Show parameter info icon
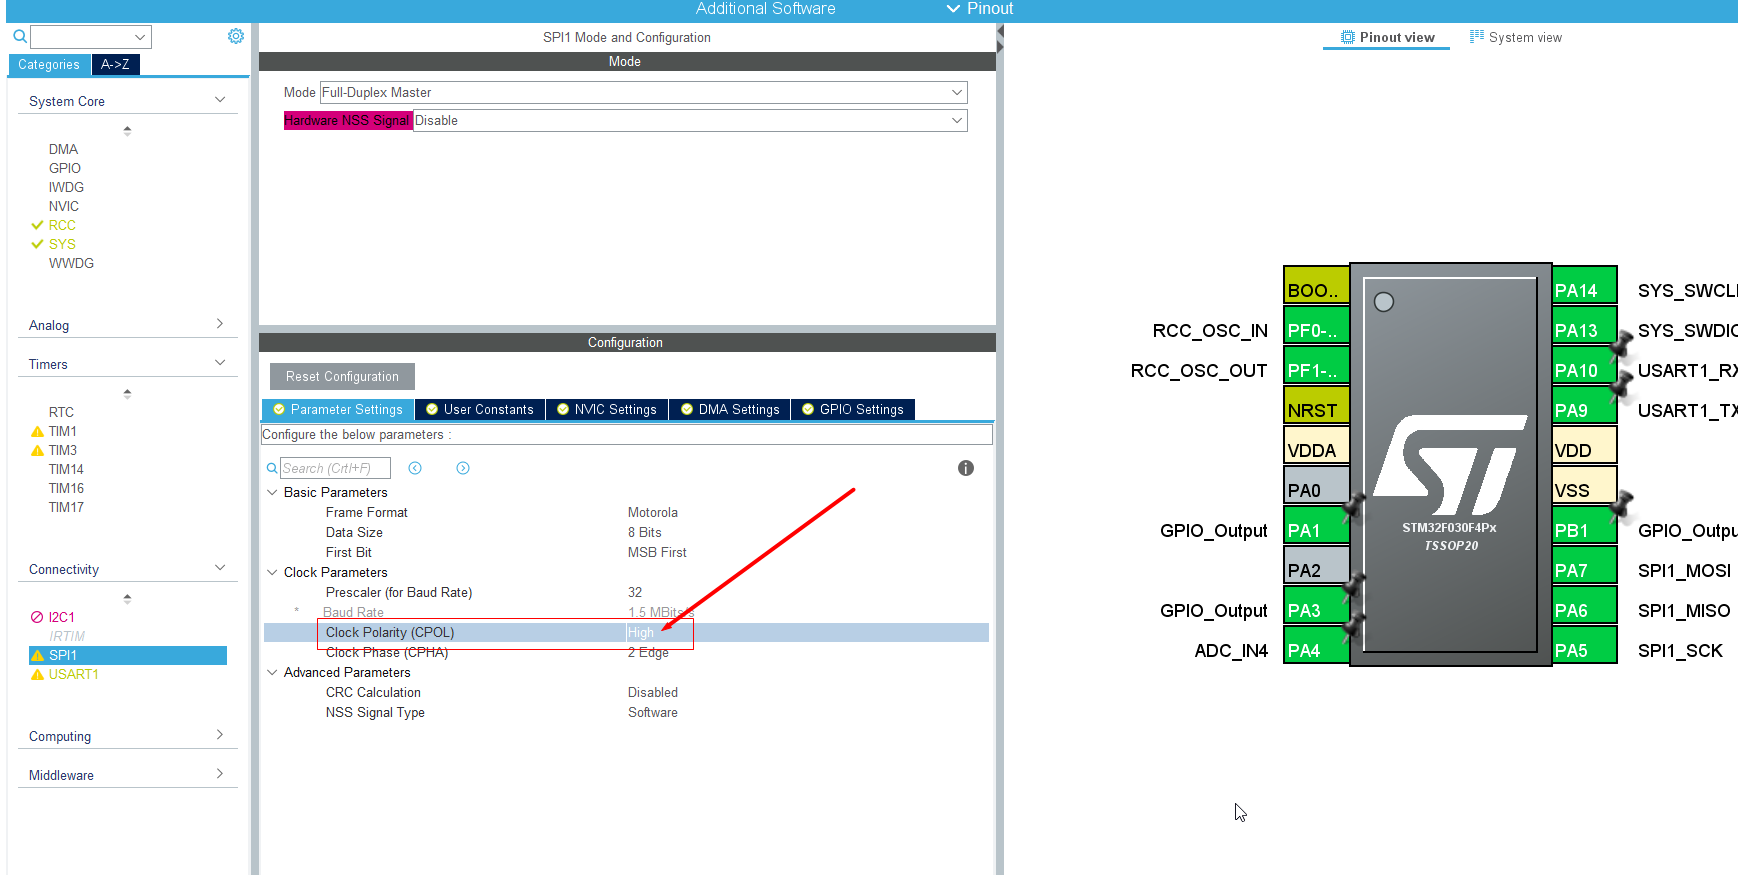Viewport: 1738px width, 875px height. pos(966,468)
